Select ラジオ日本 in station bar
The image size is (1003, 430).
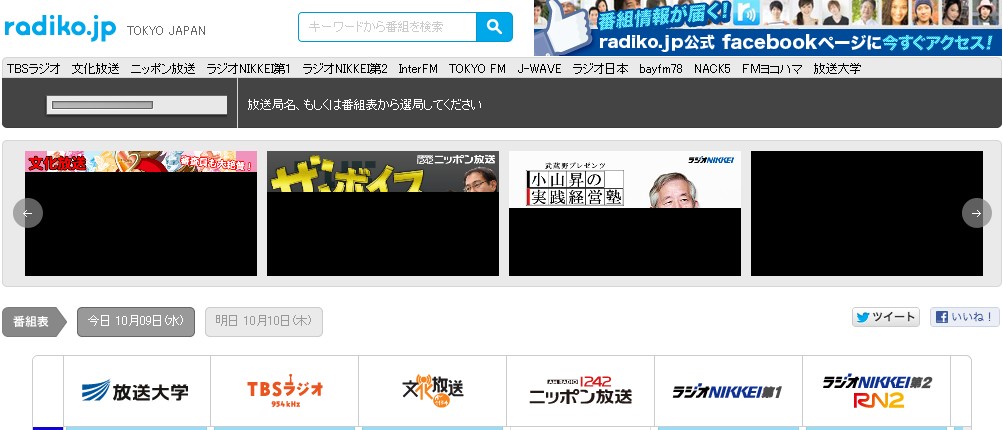click(x=600, y=68)
